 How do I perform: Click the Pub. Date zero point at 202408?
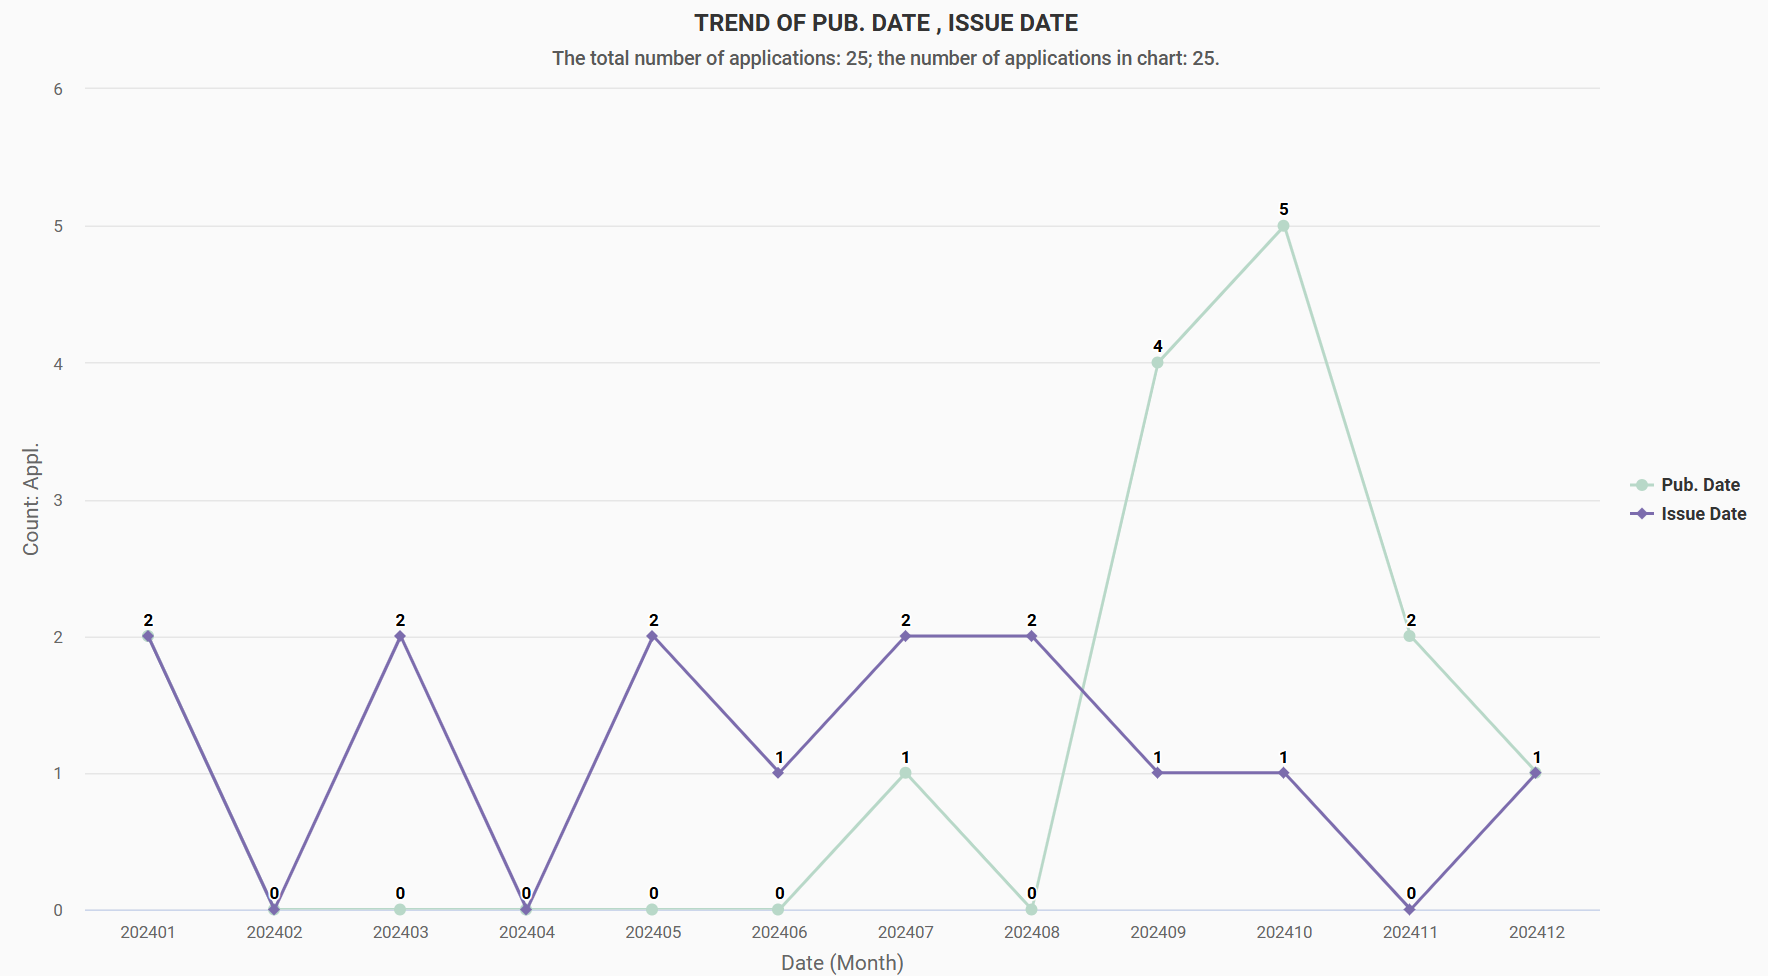pos(1031,909)
